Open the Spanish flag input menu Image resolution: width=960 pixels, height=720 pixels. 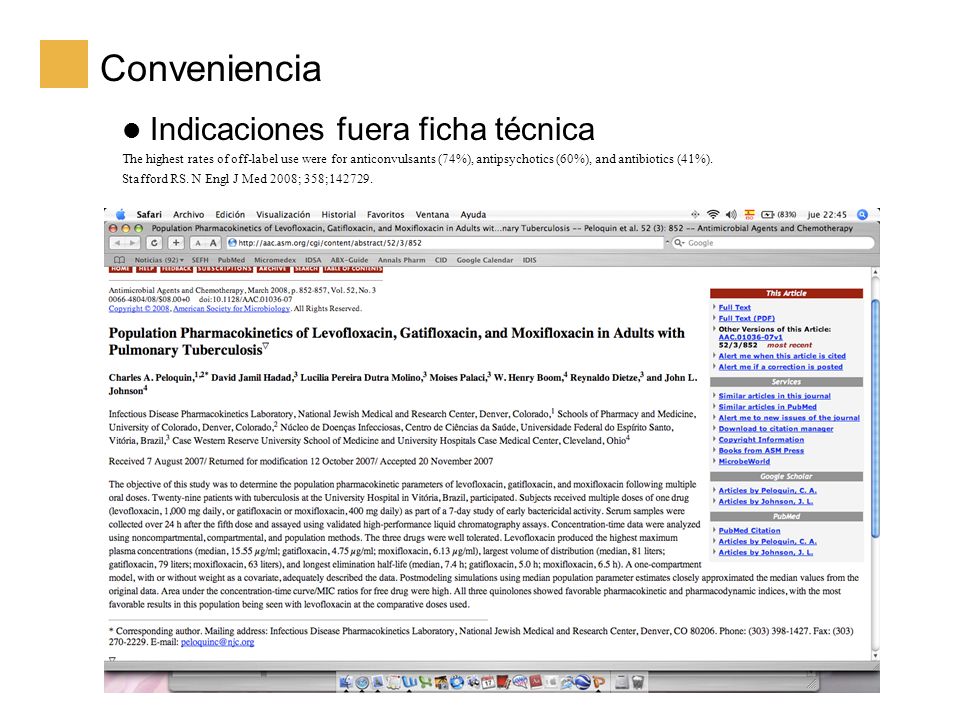coord(749,214)
